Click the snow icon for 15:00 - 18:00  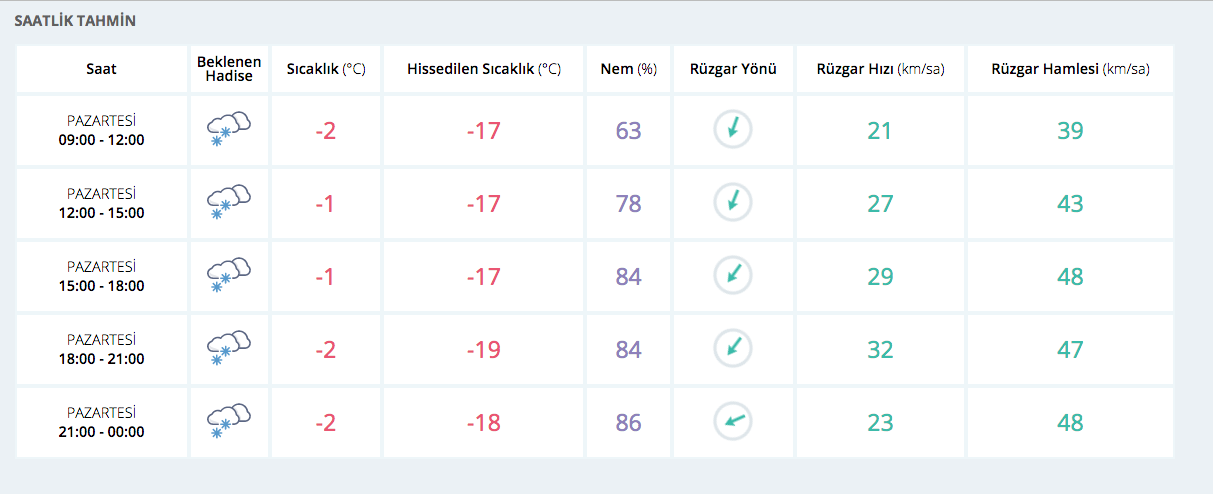(228, 276)
